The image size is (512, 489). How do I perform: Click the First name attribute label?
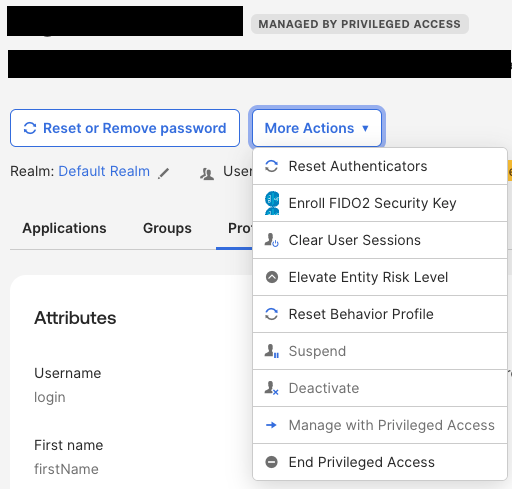point(69,445)
